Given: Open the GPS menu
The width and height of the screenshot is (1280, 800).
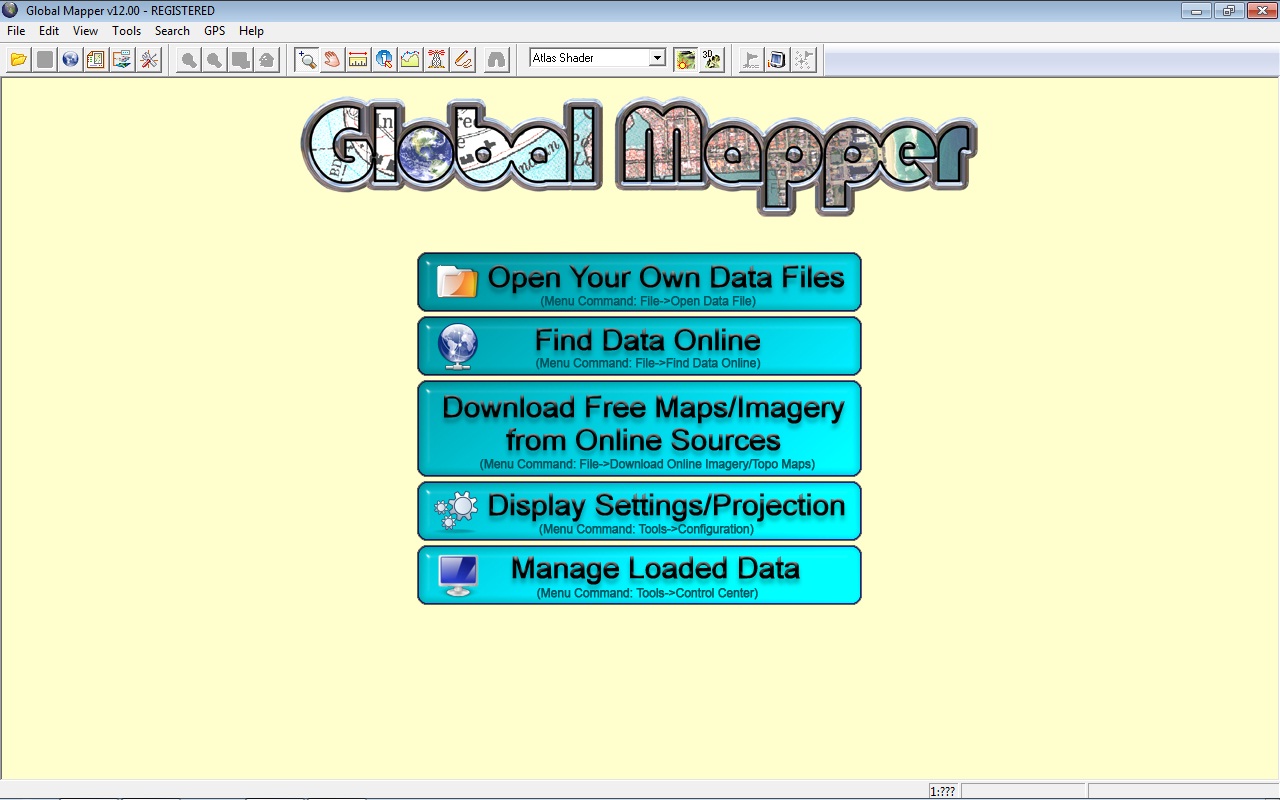Looking at the screenshot, I should pos(214,31).
